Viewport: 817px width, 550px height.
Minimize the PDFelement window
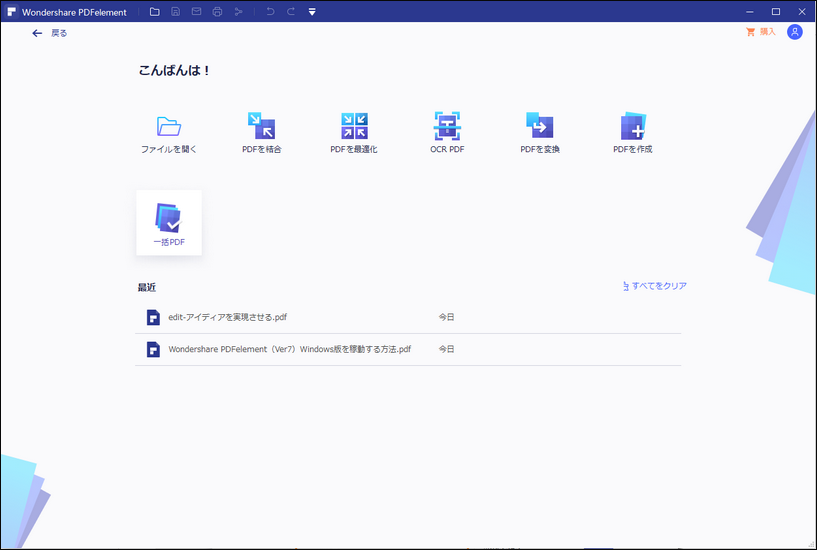[x=750, y=11]
